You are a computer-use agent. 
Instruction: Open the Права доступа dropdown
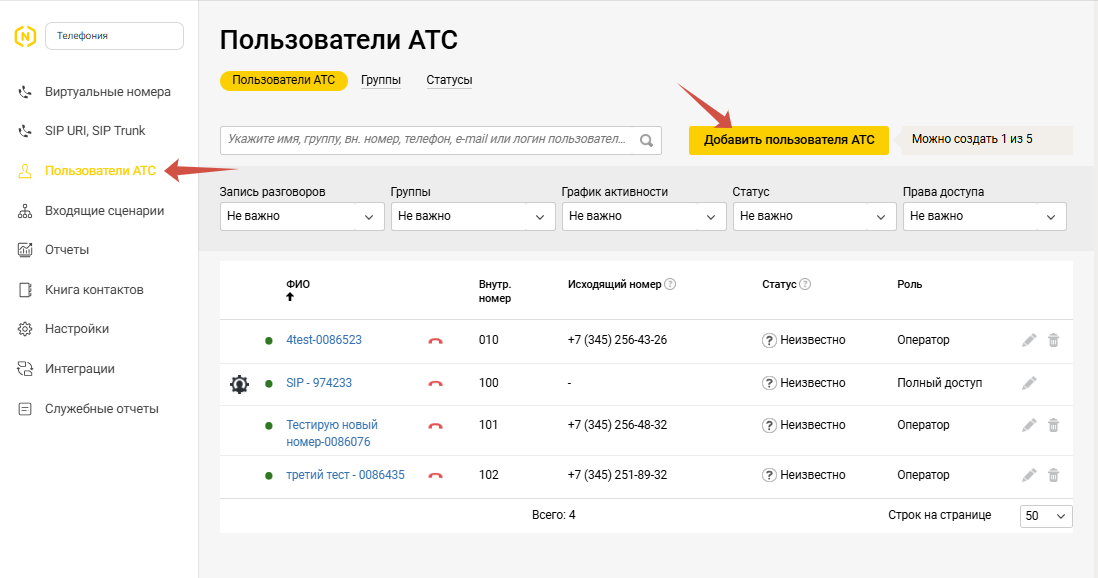click(984, 216)
